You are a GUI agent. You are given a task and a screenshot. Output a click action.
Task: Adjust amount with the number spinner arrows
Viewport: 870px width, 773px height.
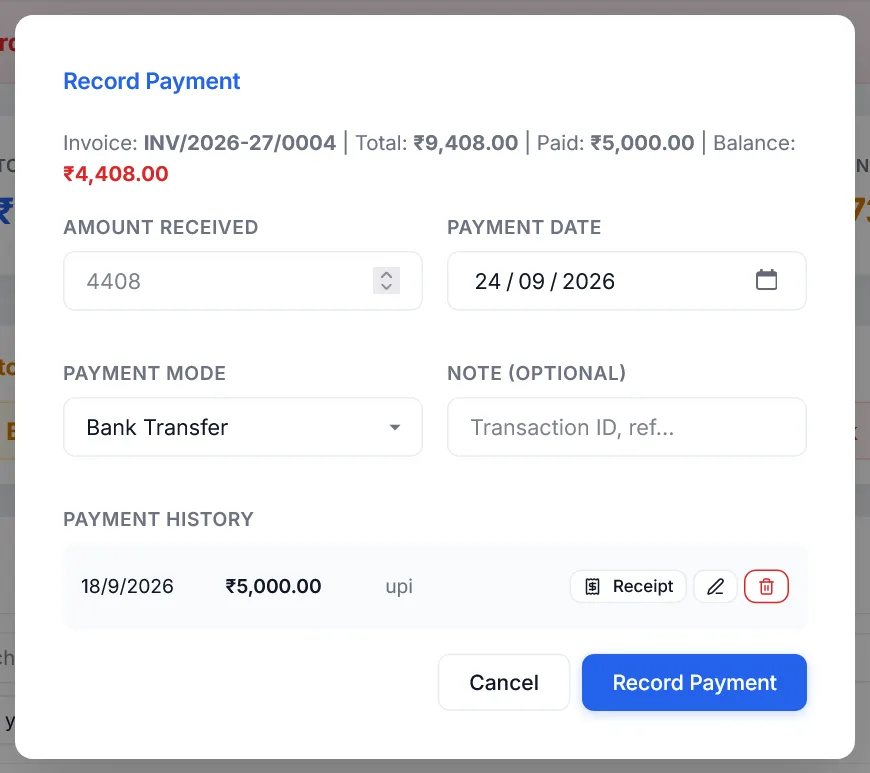point(387,281)
